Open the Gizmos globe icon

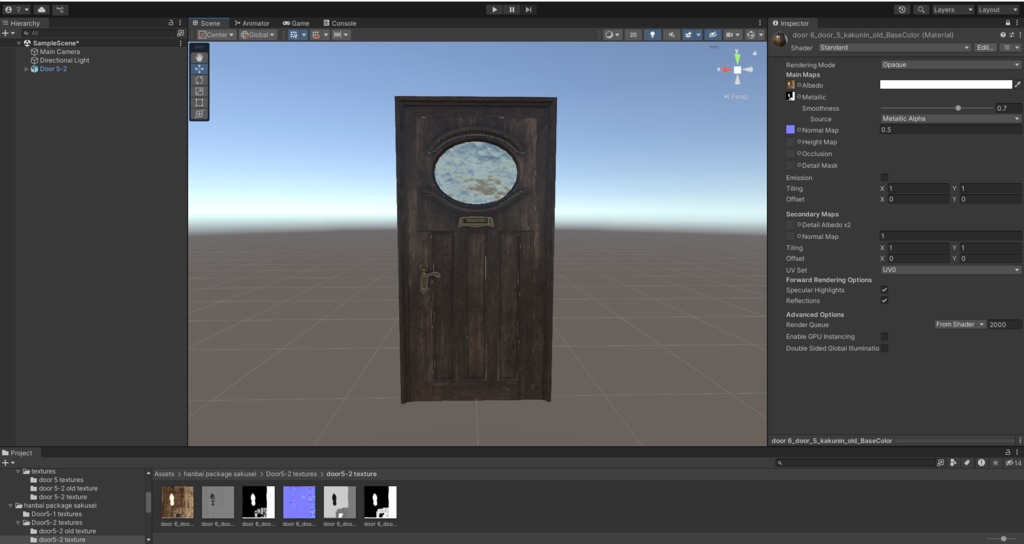(750, 35)
